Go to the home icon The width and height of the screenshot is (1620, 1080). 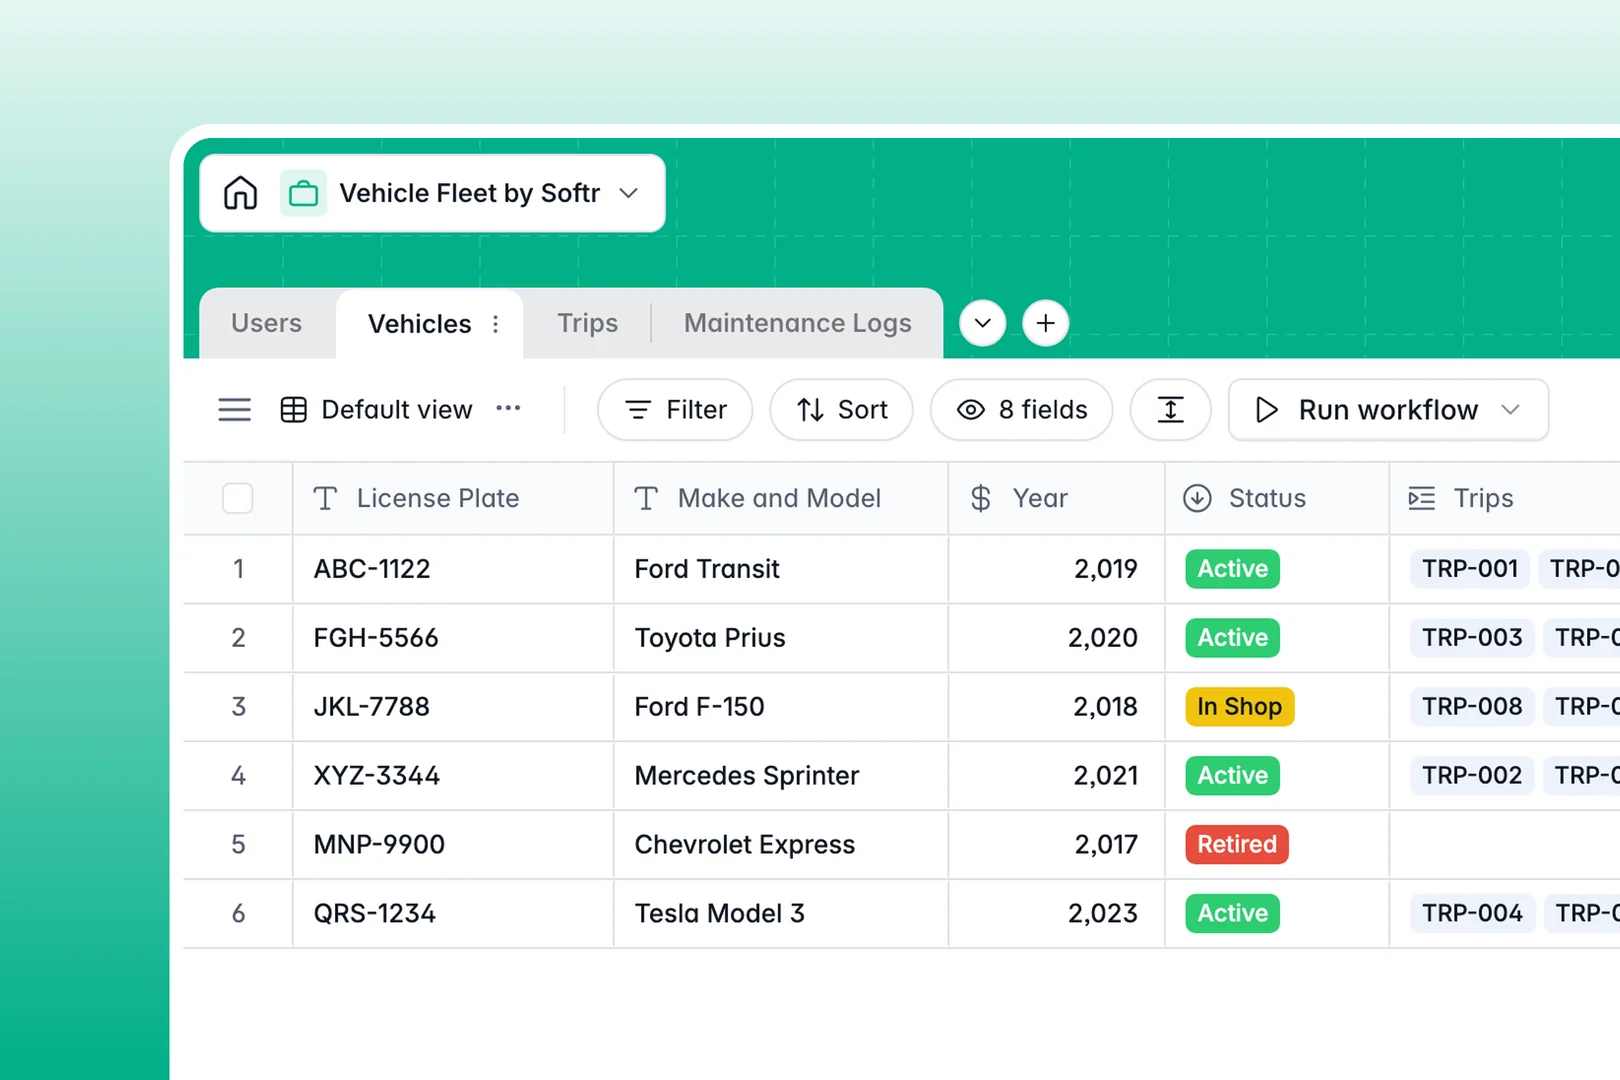[x=240, y=193]
